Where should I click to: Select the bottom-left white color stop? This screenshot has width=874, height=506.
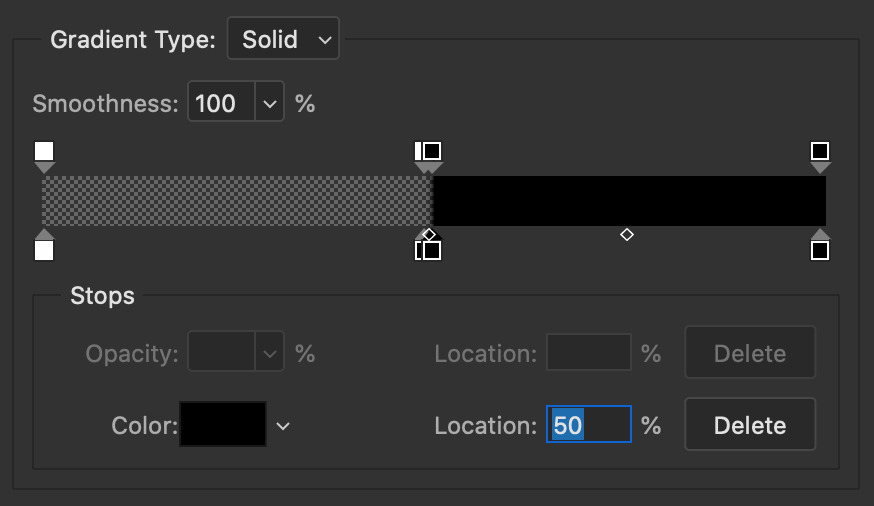click(x=44, y=249)
